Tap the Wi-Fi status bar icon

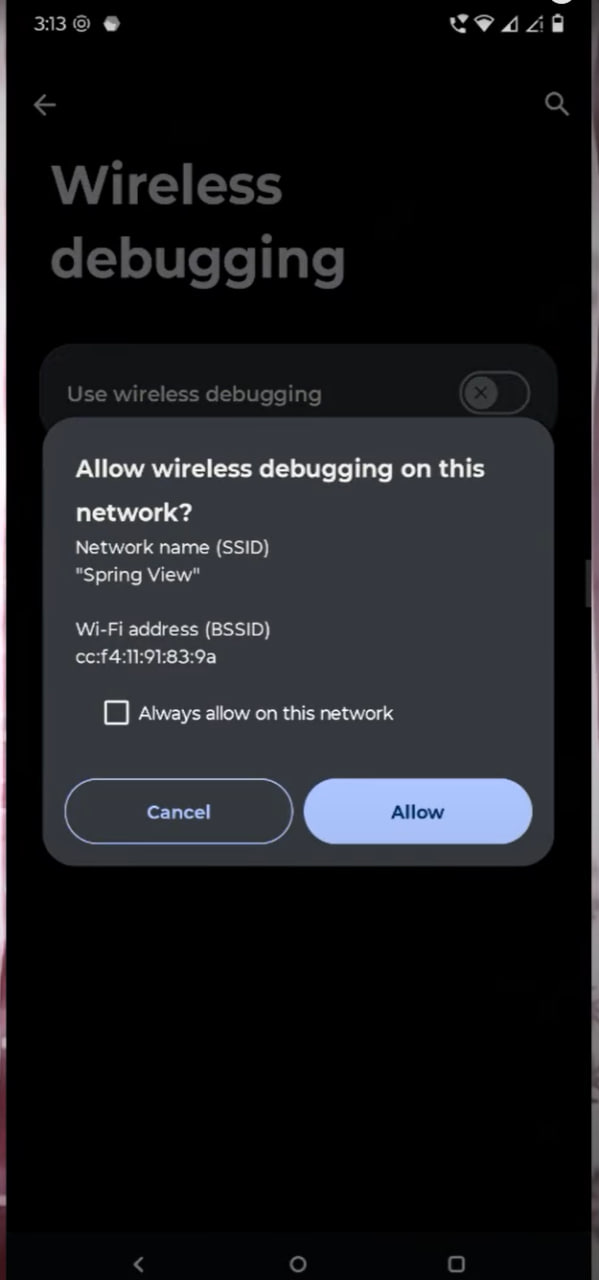[485, 24]
